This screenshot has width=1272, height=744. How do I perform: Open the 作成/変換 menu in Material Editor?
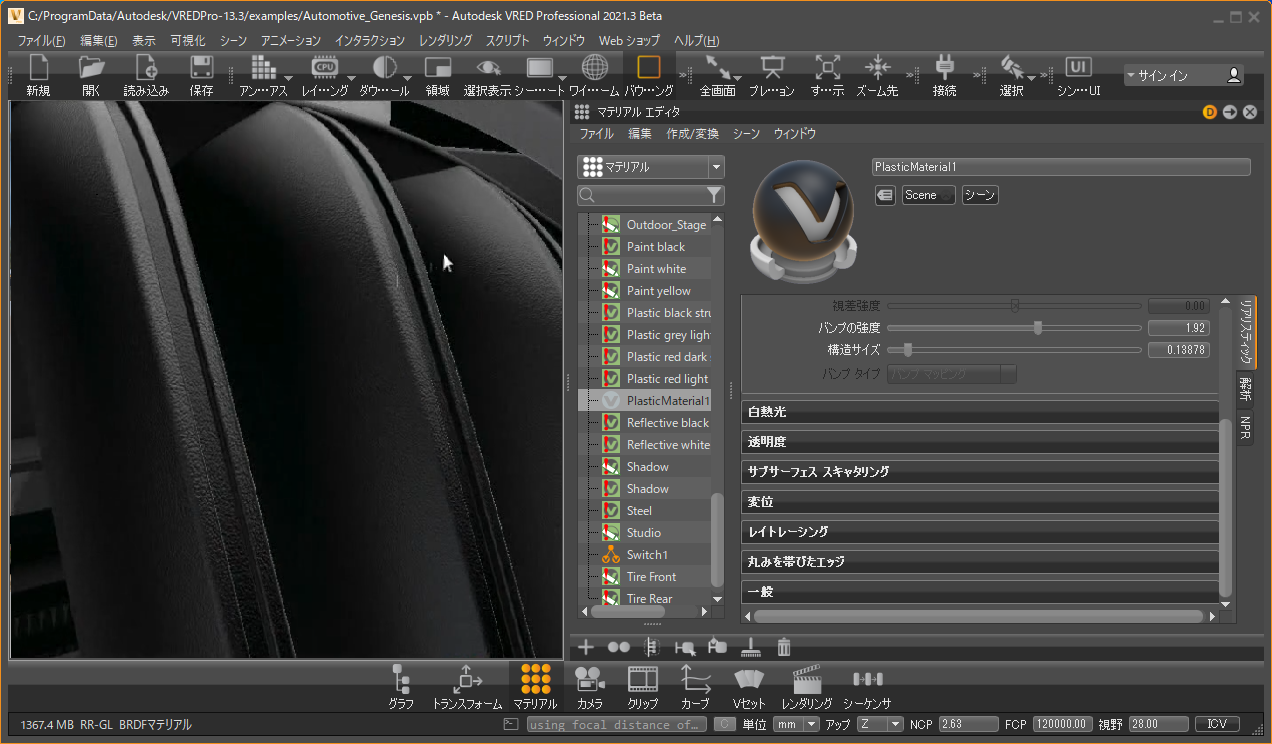[692, 133]
